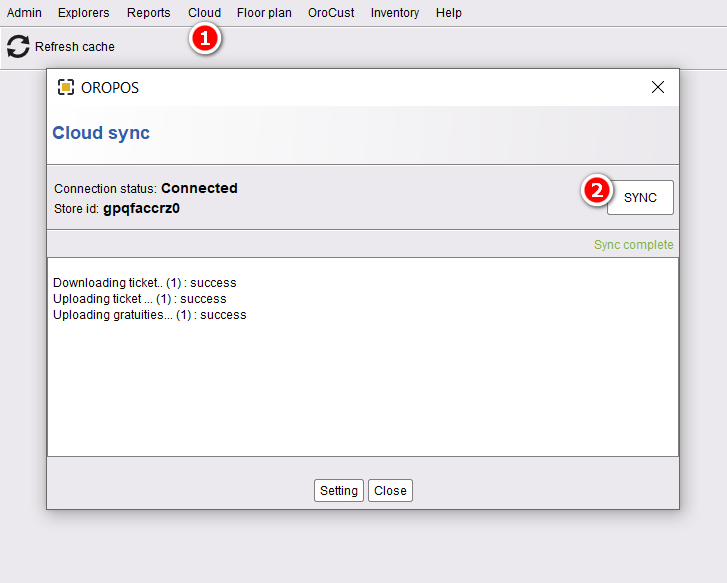The width and height of the screenshot is (727, 583).
Task: Click the OROPOS logo icon in dialog title
Action: 66,87
